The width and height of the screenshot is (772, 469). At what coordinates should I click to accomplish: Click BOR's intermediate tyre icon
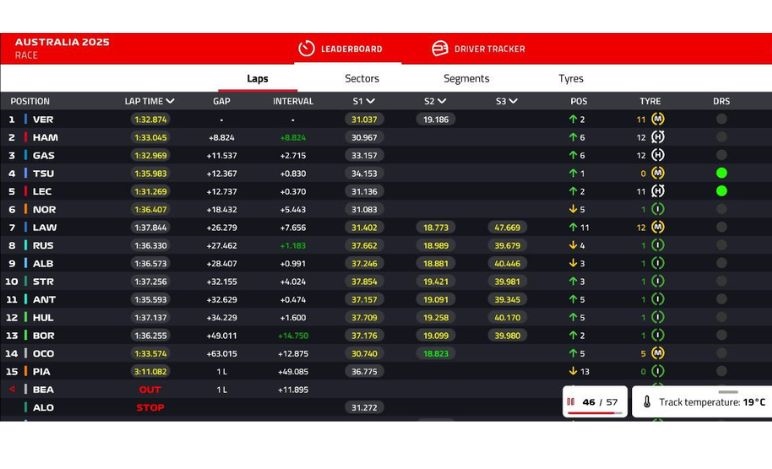pos(658,335)
